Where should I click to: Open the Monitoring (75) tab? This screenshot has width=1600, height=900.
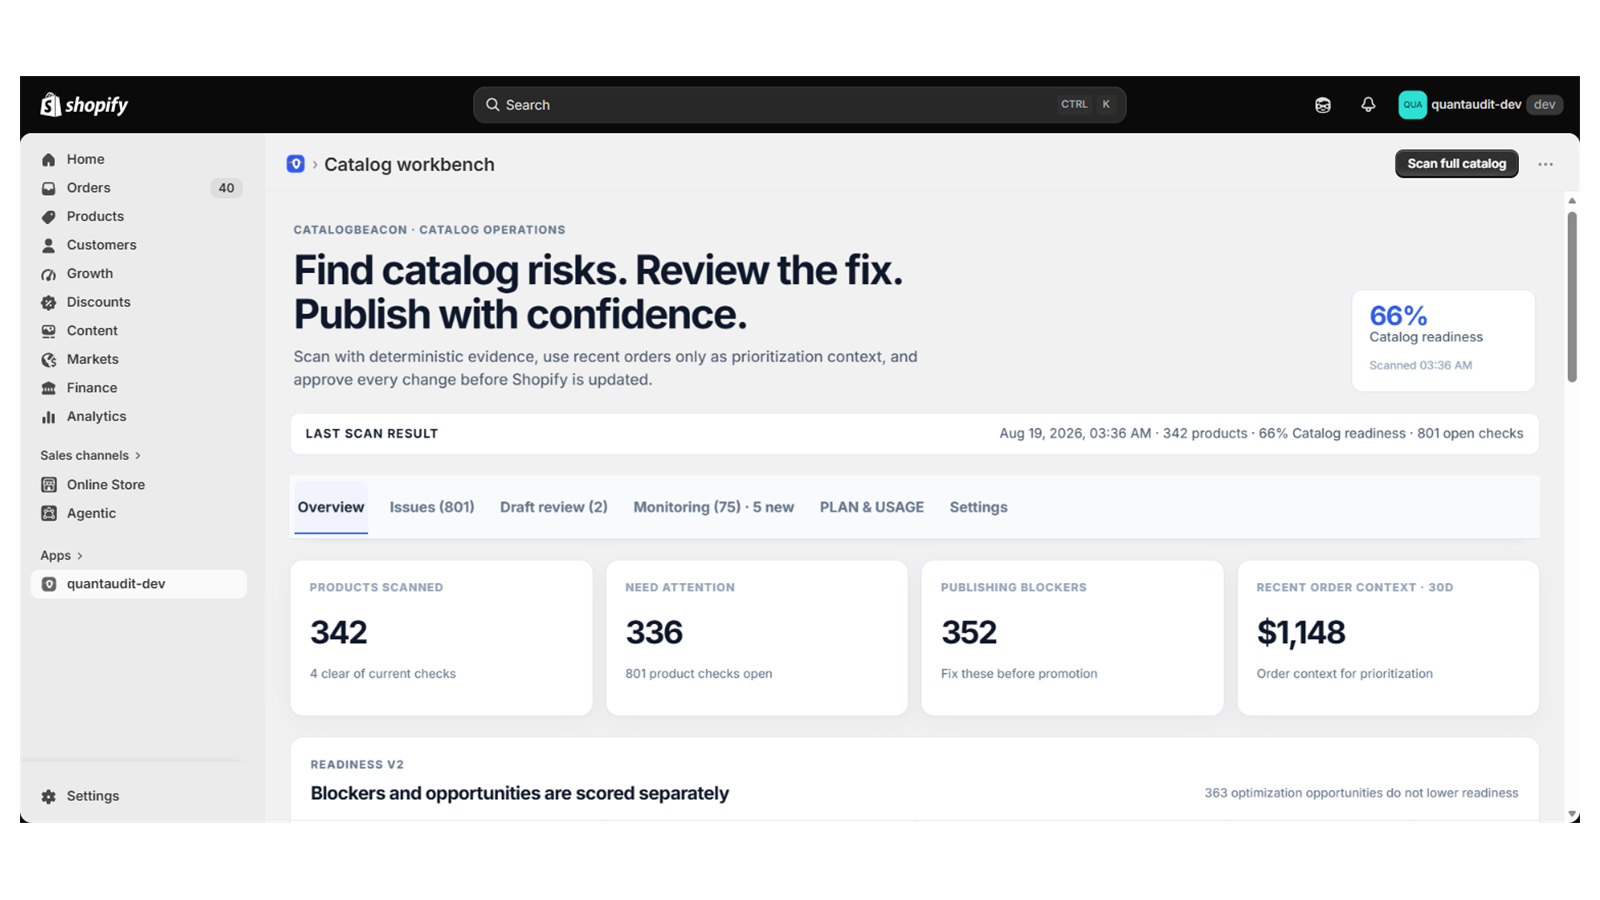tap(713, 507)
